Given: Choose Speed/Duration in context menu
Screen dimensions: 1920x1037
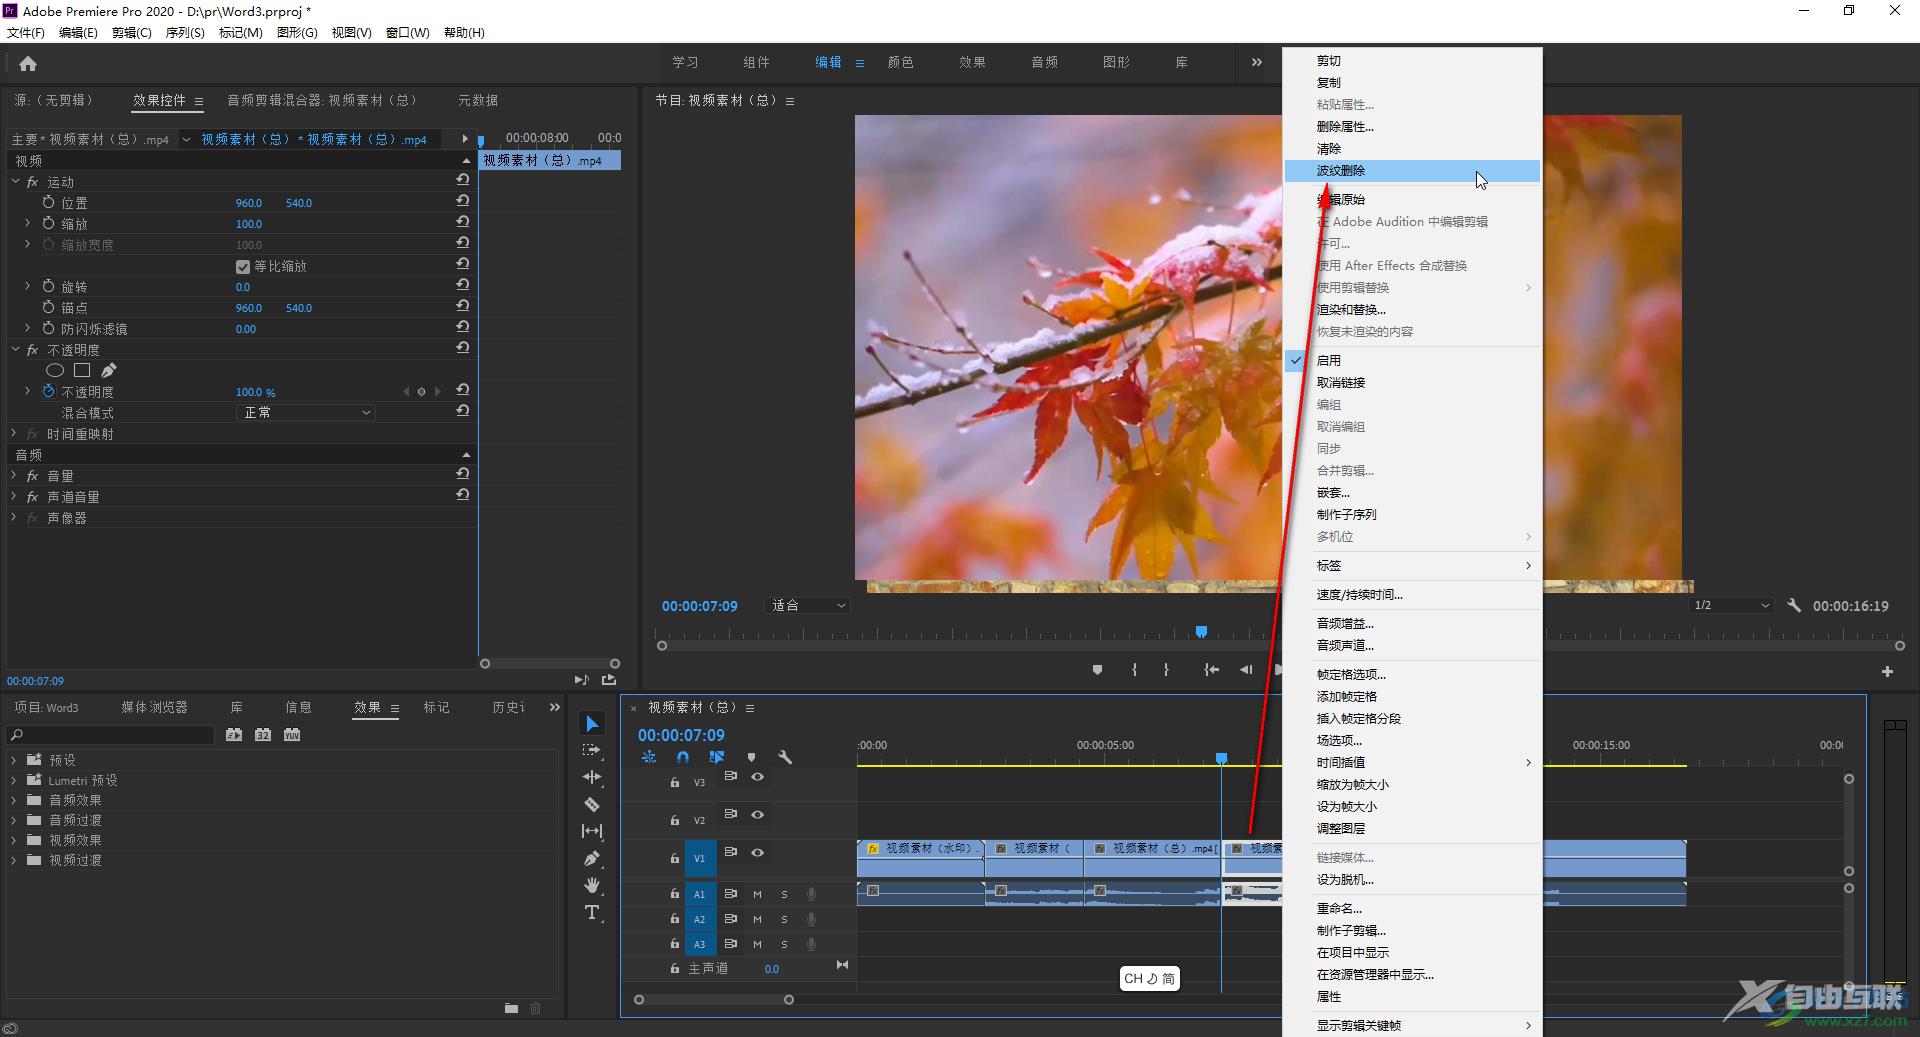Looking at the screenshot, I should [1412, 595].
